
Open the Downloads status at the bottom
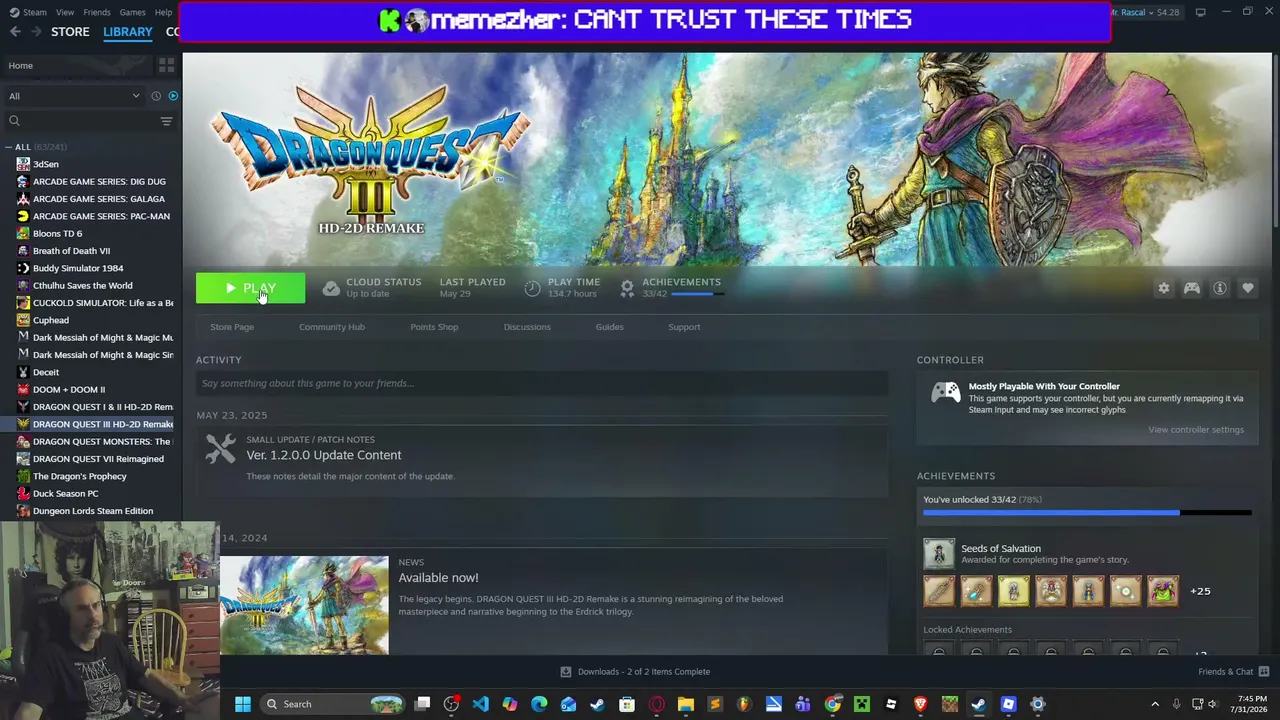pyautogui.click(x=635, y=672)
